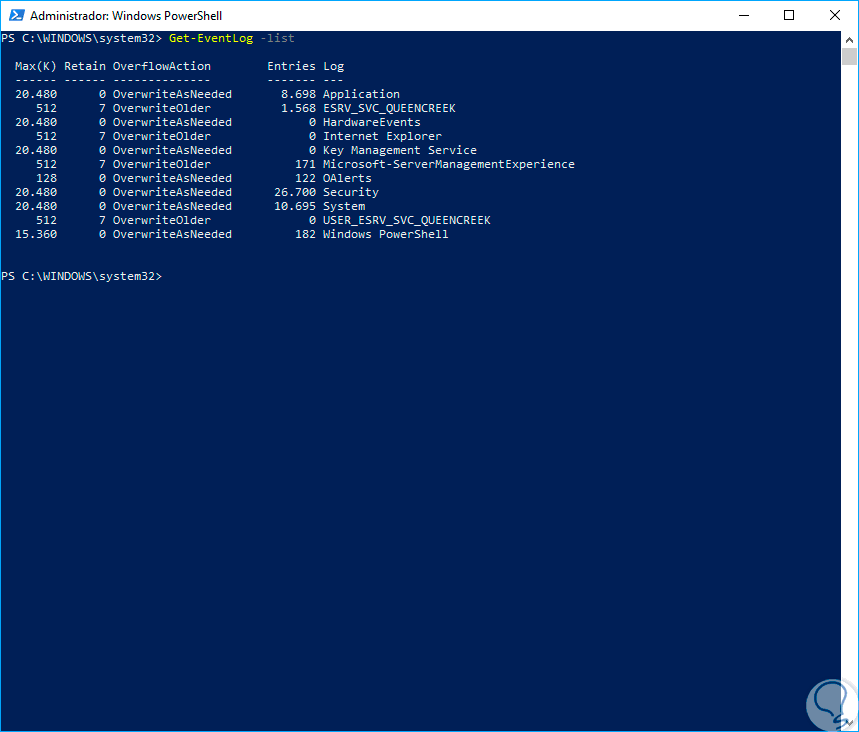859x732 pixels.
Task: Click the 'Application' log name
Action: (361, 94)
